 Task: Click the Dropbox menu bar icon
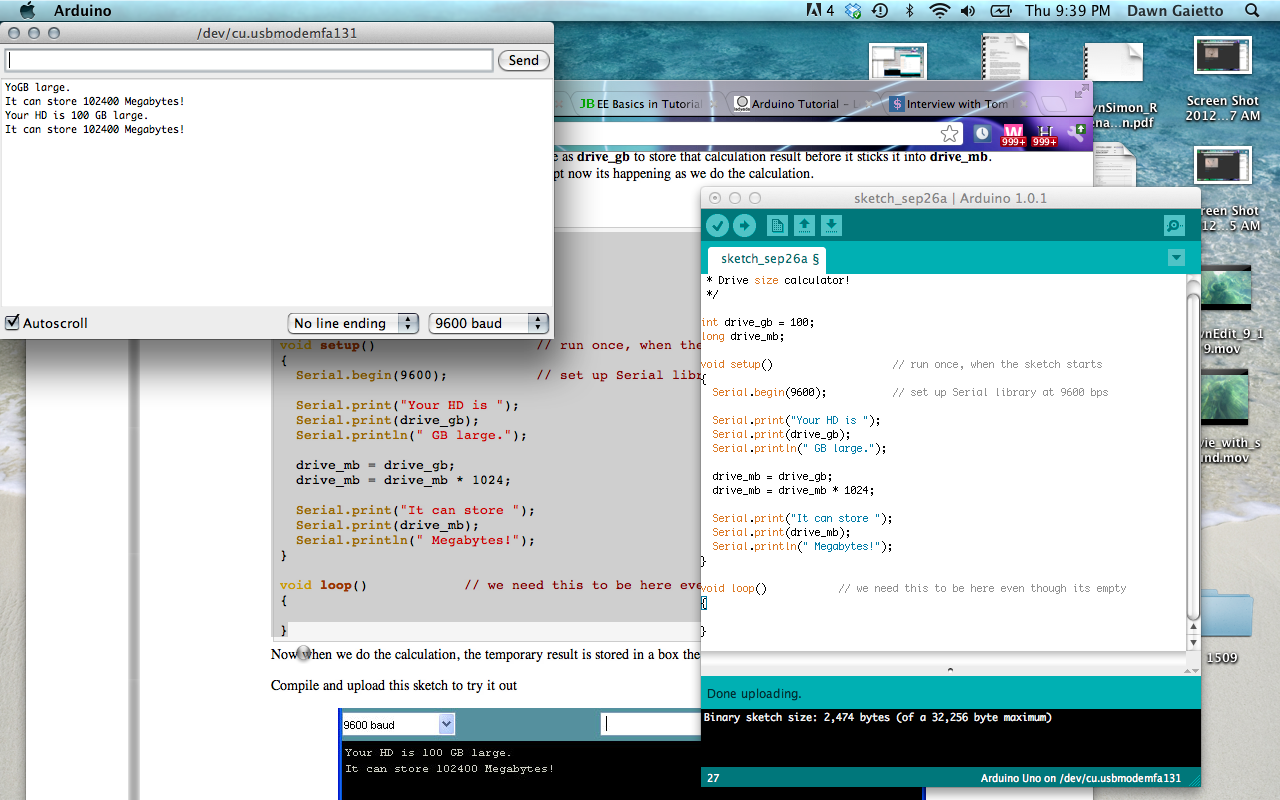click(853, 11)
